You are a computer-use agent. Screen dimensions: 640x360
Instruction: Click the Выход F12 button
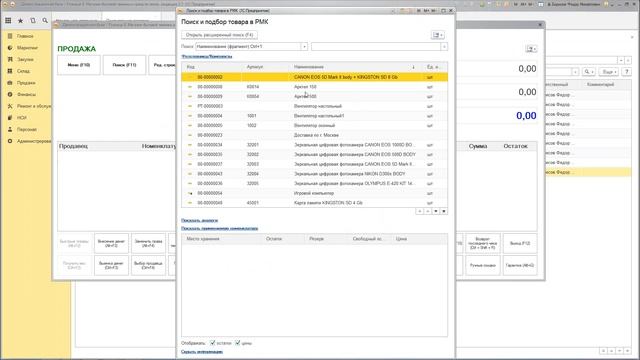pyautogui.click(x=520, y=244)
